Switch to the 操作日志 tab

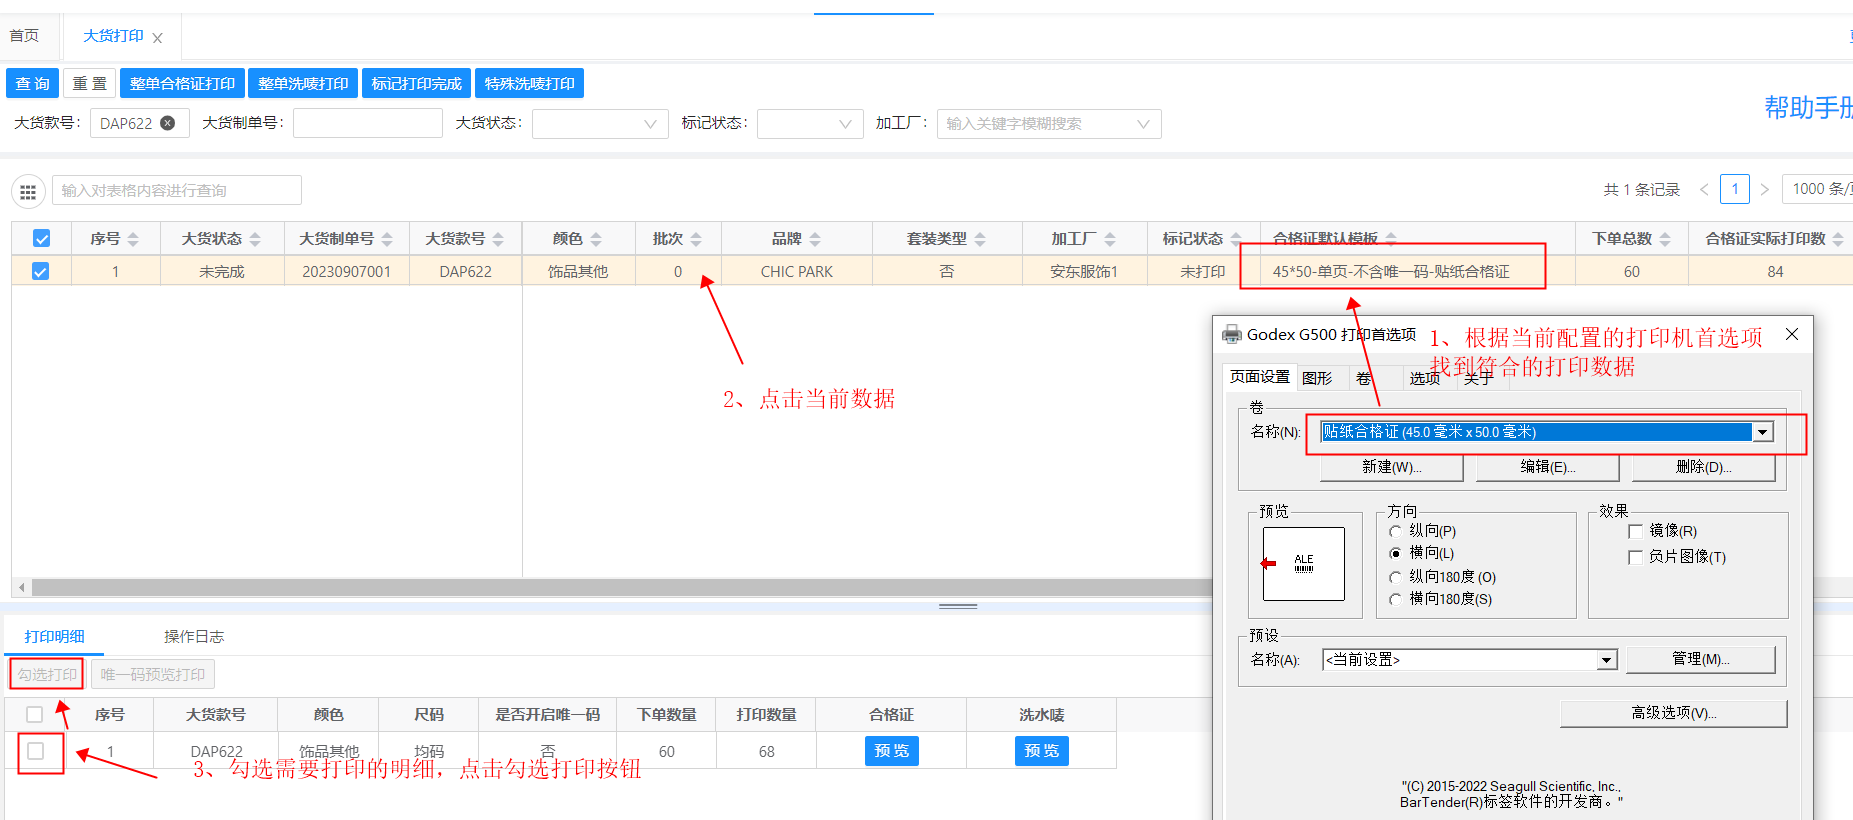194,636
